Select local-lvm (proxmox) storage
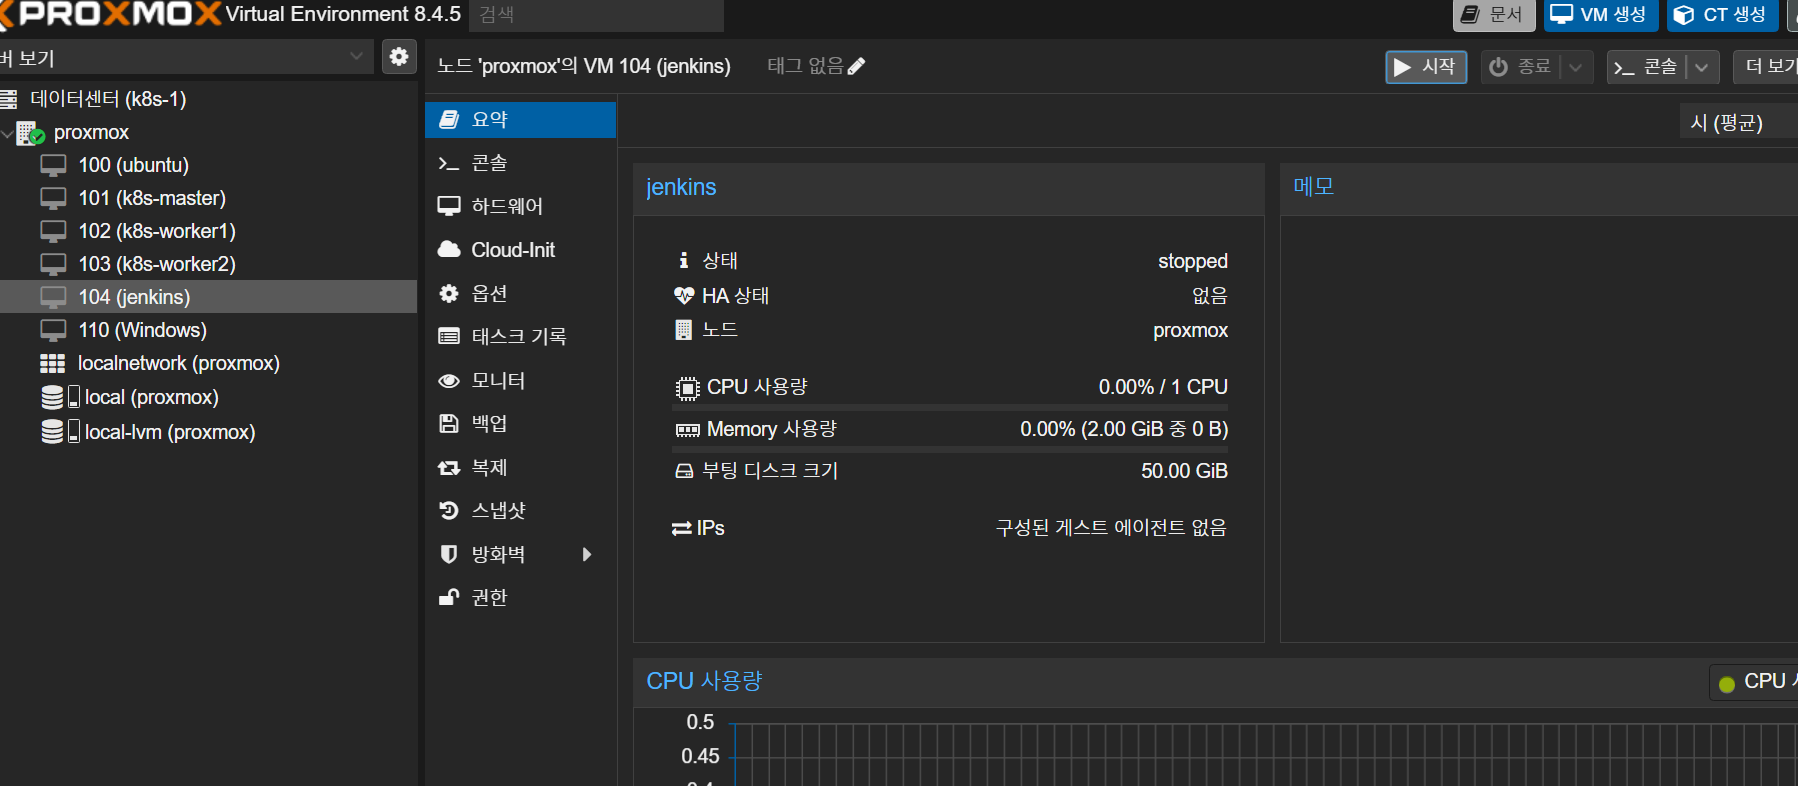 pyautogui.click(x=170, y=432)
